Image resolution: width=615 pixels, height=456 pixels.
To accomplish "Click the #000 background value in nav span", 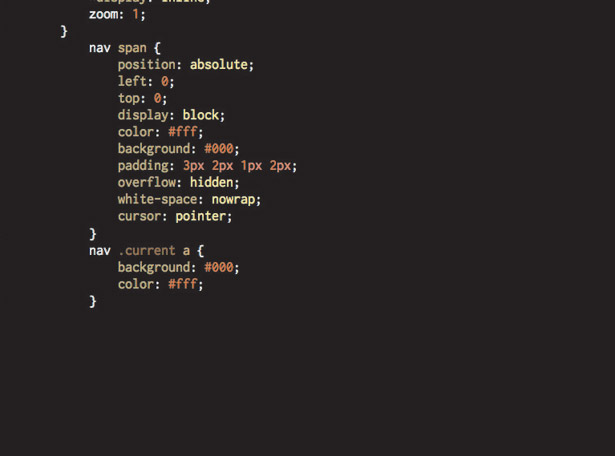I will pyautogui.click(x=218, y=149).
